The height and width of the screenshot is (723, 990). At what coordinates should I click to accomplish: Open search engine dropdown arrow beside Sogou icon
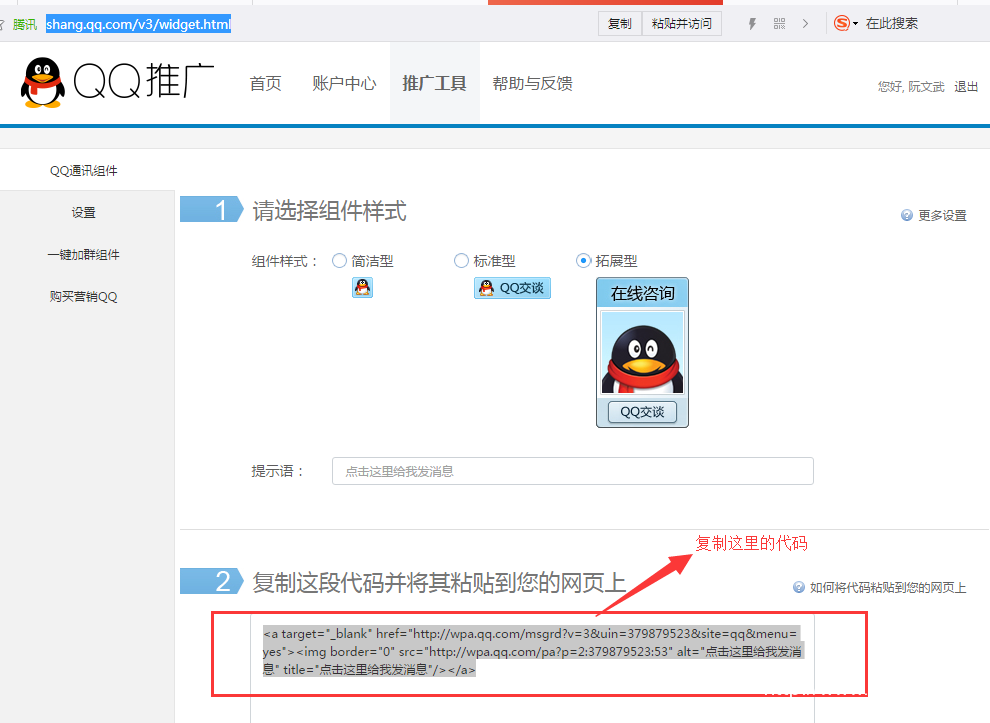tap(856, 24)
